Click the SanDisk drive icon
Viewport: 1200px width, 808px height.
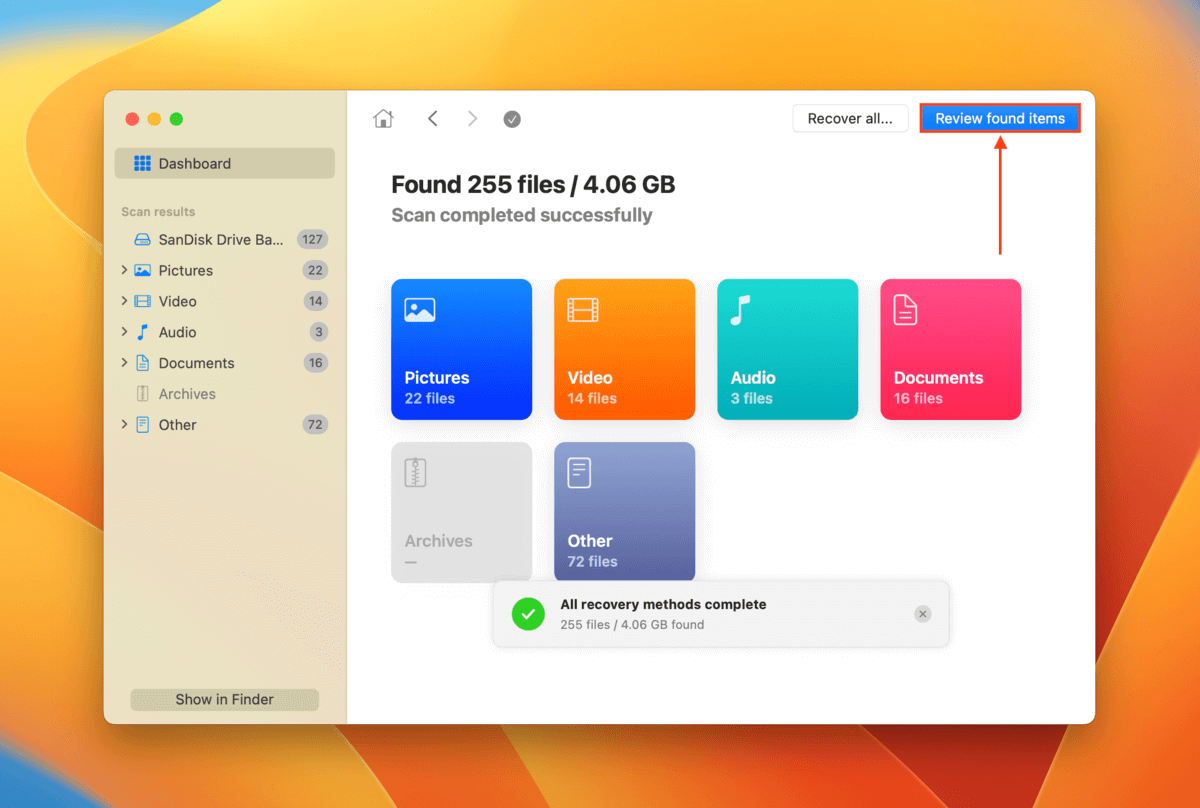(x=143, y=240)
